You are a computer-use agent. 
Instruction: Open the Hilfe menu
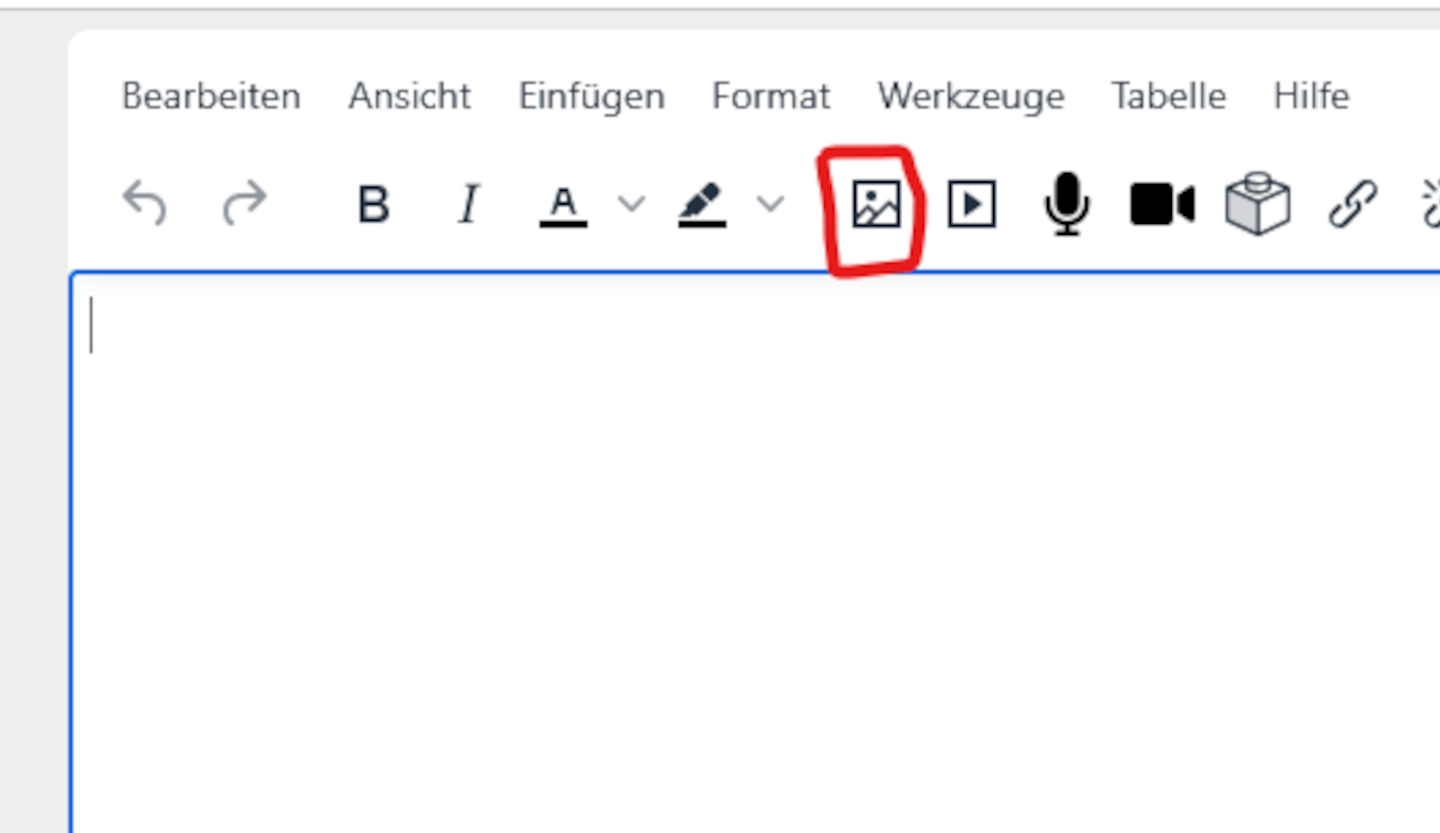pyautogui.click(x=1311, y=96)
